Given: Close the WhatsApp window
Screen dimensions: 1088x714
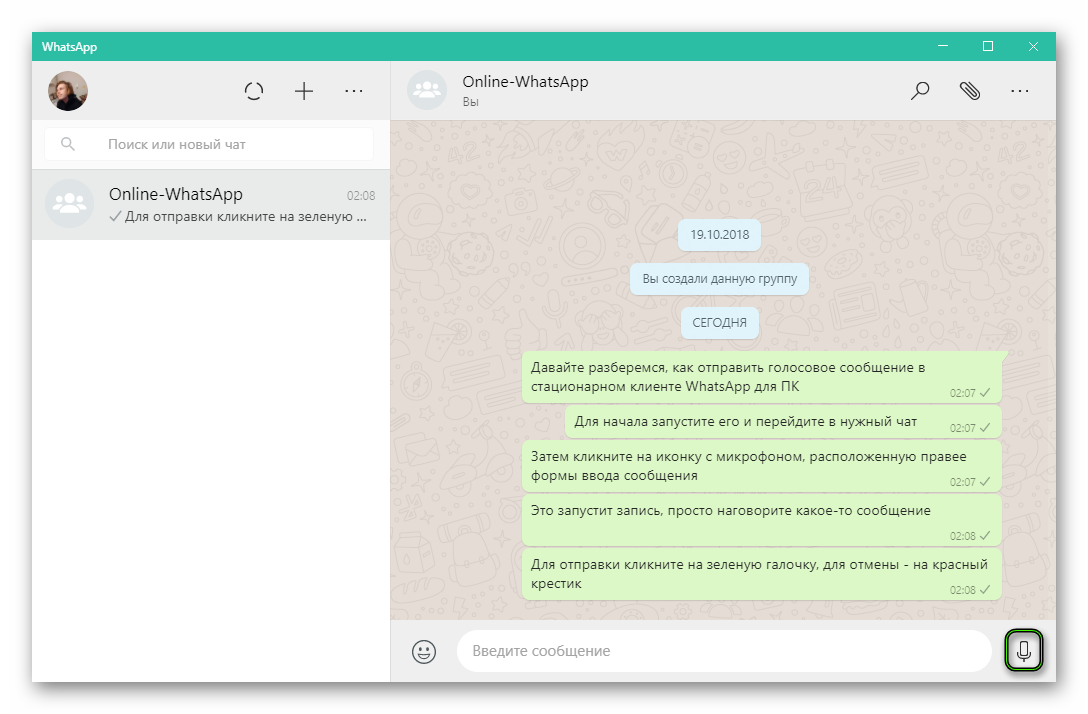Looking at the screenshot, I should point(1033,46).
